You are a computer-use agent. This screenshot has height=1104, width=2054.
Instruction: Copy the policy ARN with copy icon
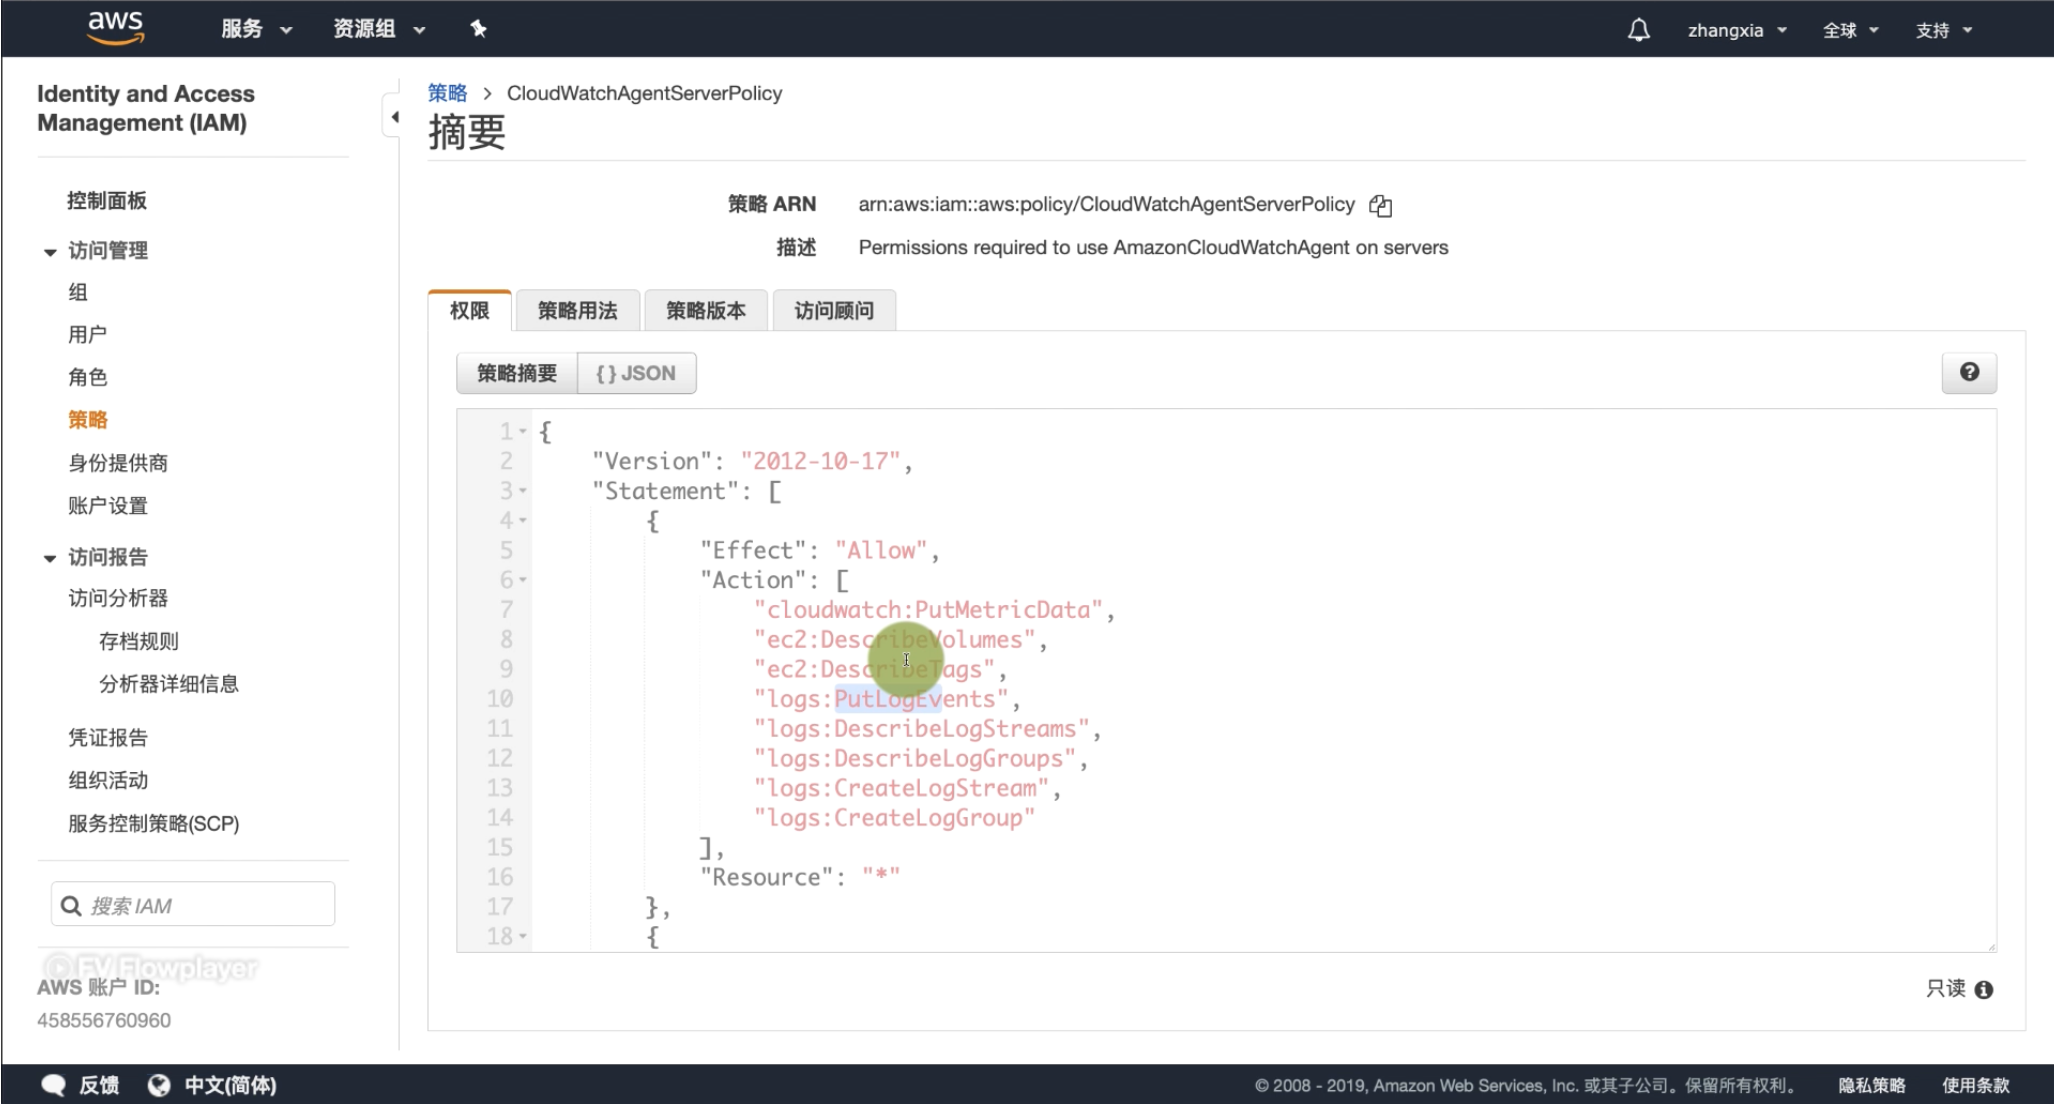pyautogui.click(x=1381, y=205)
